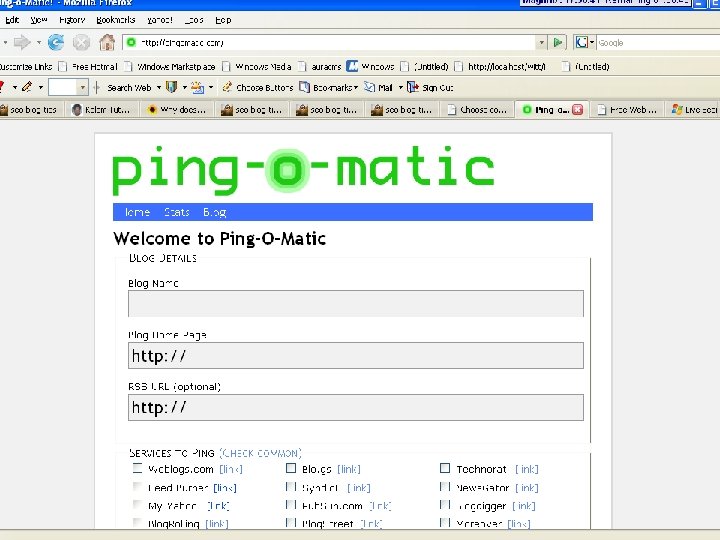Click the Sign Out icon
The width and height of the screenshot is (720, 540).
[413, 87]
